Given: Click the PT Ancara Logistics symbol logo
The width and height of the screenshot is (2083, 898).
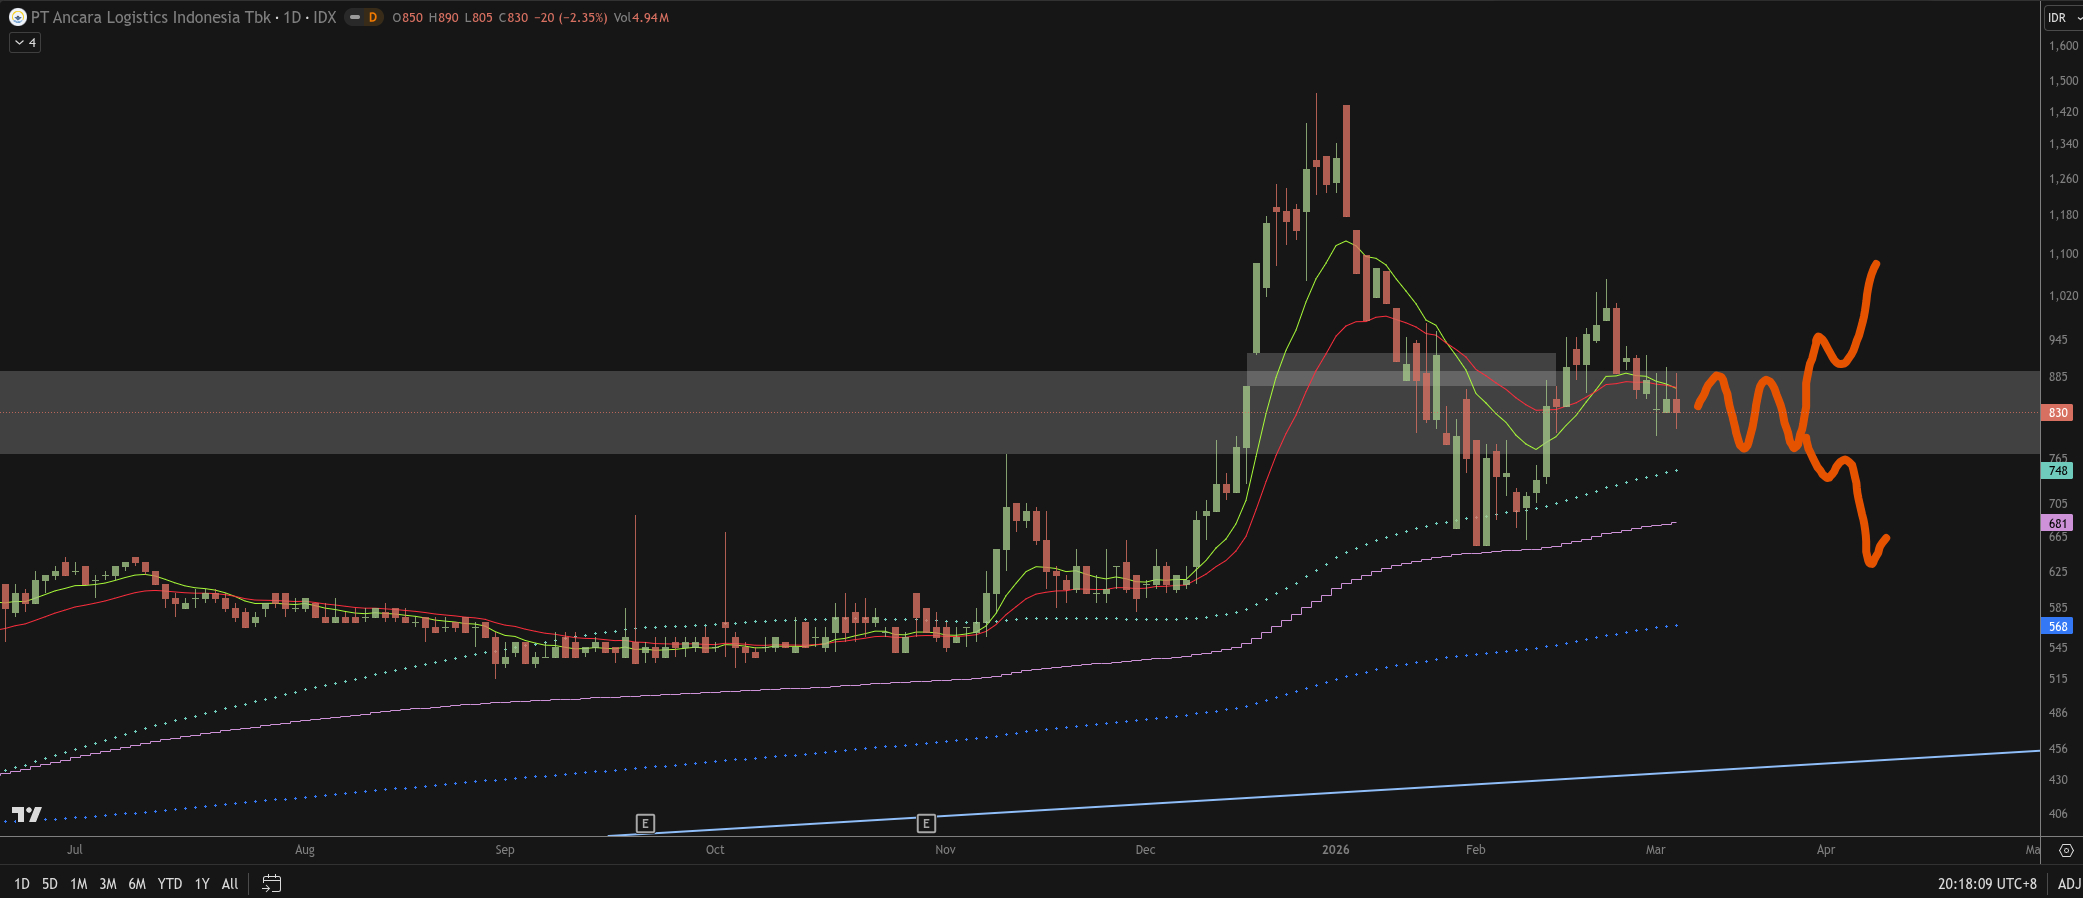Looking at the screenshot, I should click(17, 17).
